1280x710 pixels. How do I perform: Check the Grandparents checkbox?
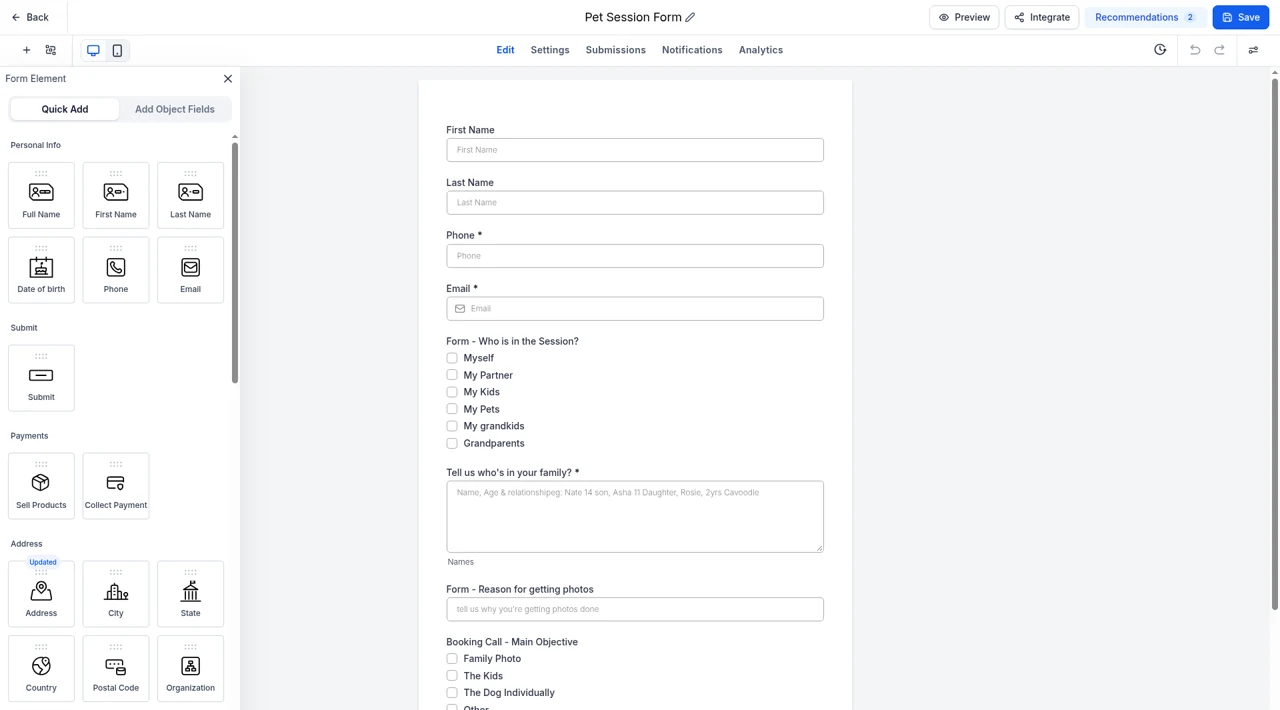point(452,443)
